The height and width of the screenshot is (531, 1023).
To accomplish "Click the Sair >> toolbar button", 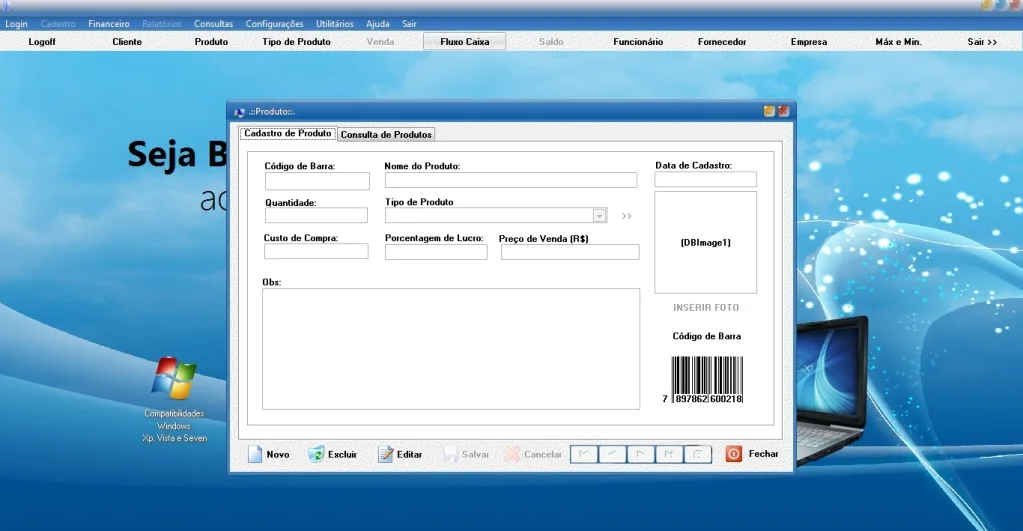I will pos(983,42).
